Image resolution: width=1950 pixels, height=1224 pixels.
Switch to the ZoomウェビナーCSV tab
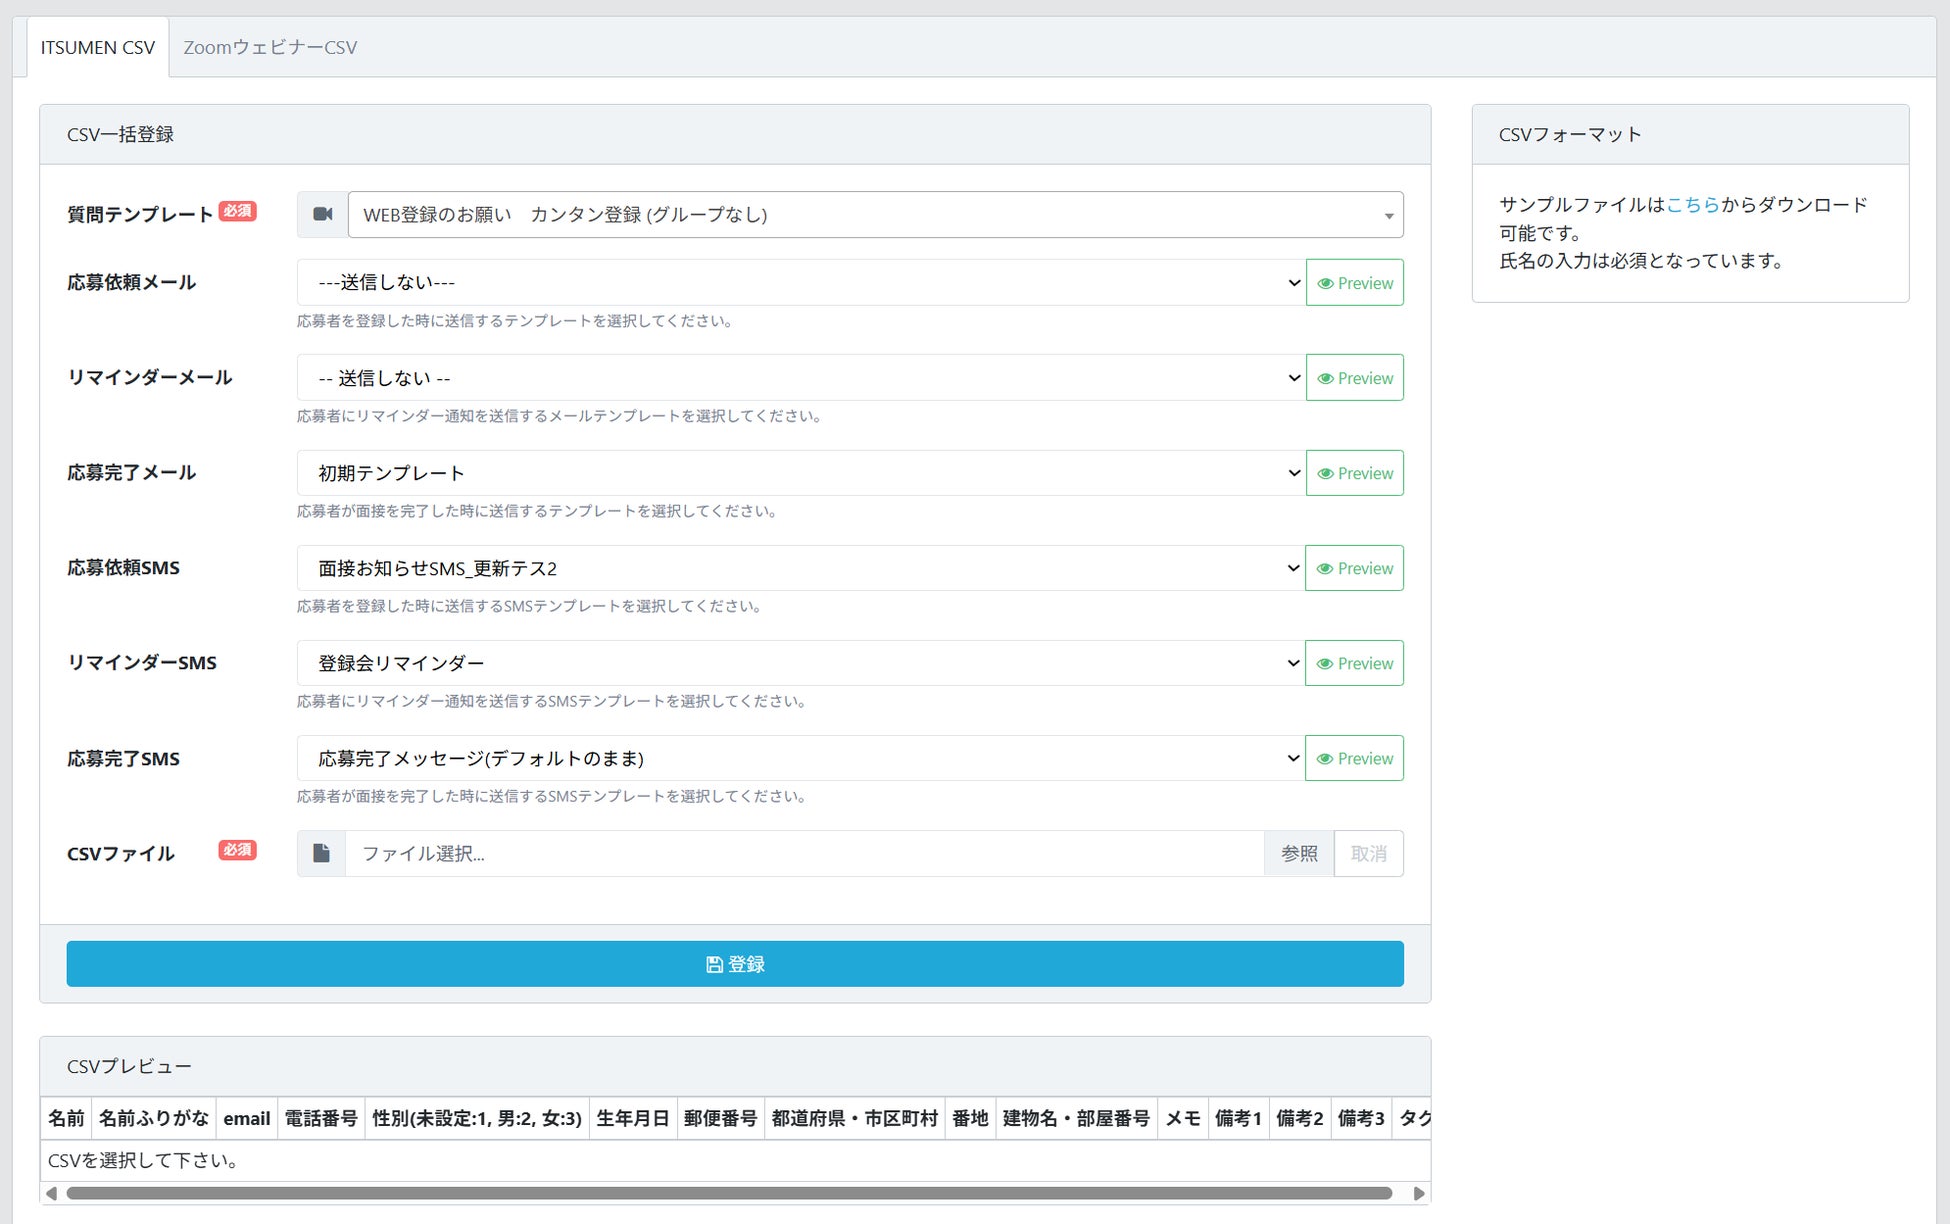[270, 47]
